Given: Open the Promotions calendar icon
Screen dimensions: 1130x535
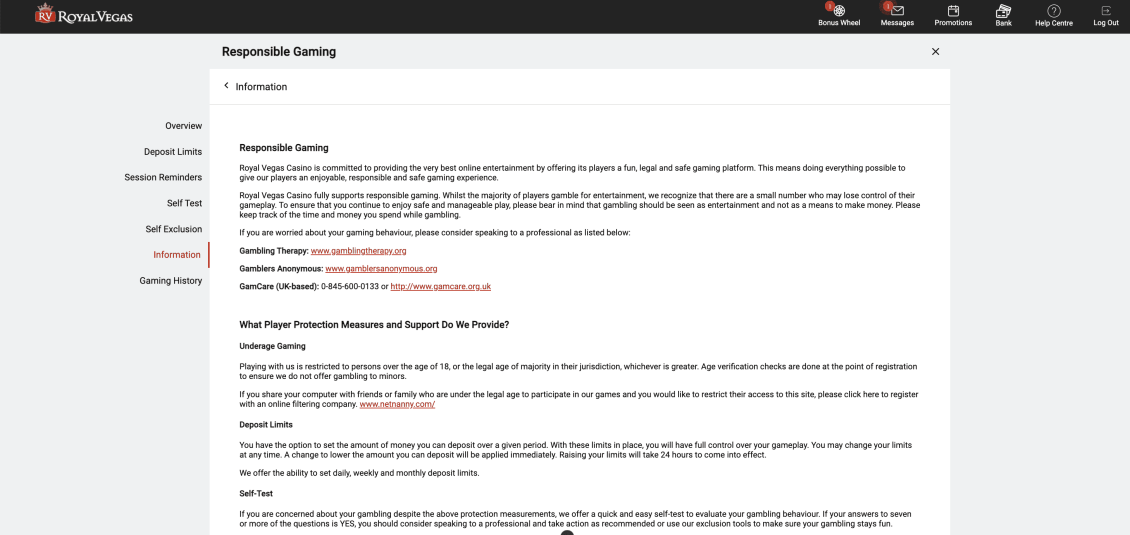Looking at the screenshot, I should tap(953, 11).
